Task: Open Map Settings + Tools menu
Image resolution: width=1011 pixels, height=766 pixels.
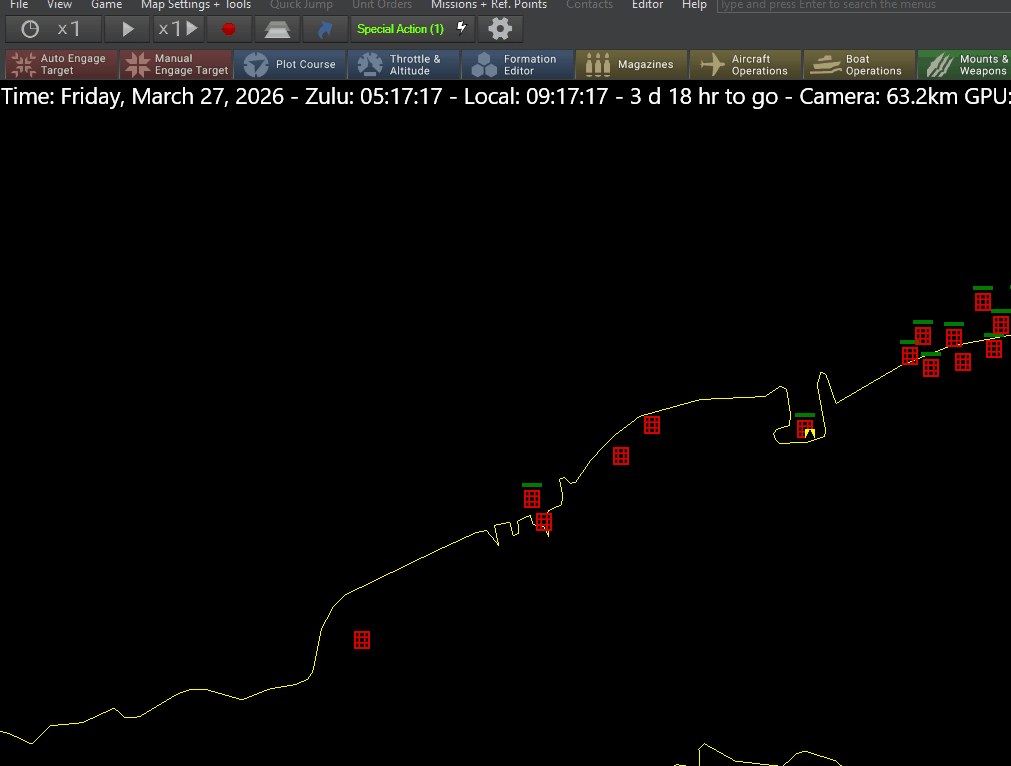Action: [x=196, y=5]
